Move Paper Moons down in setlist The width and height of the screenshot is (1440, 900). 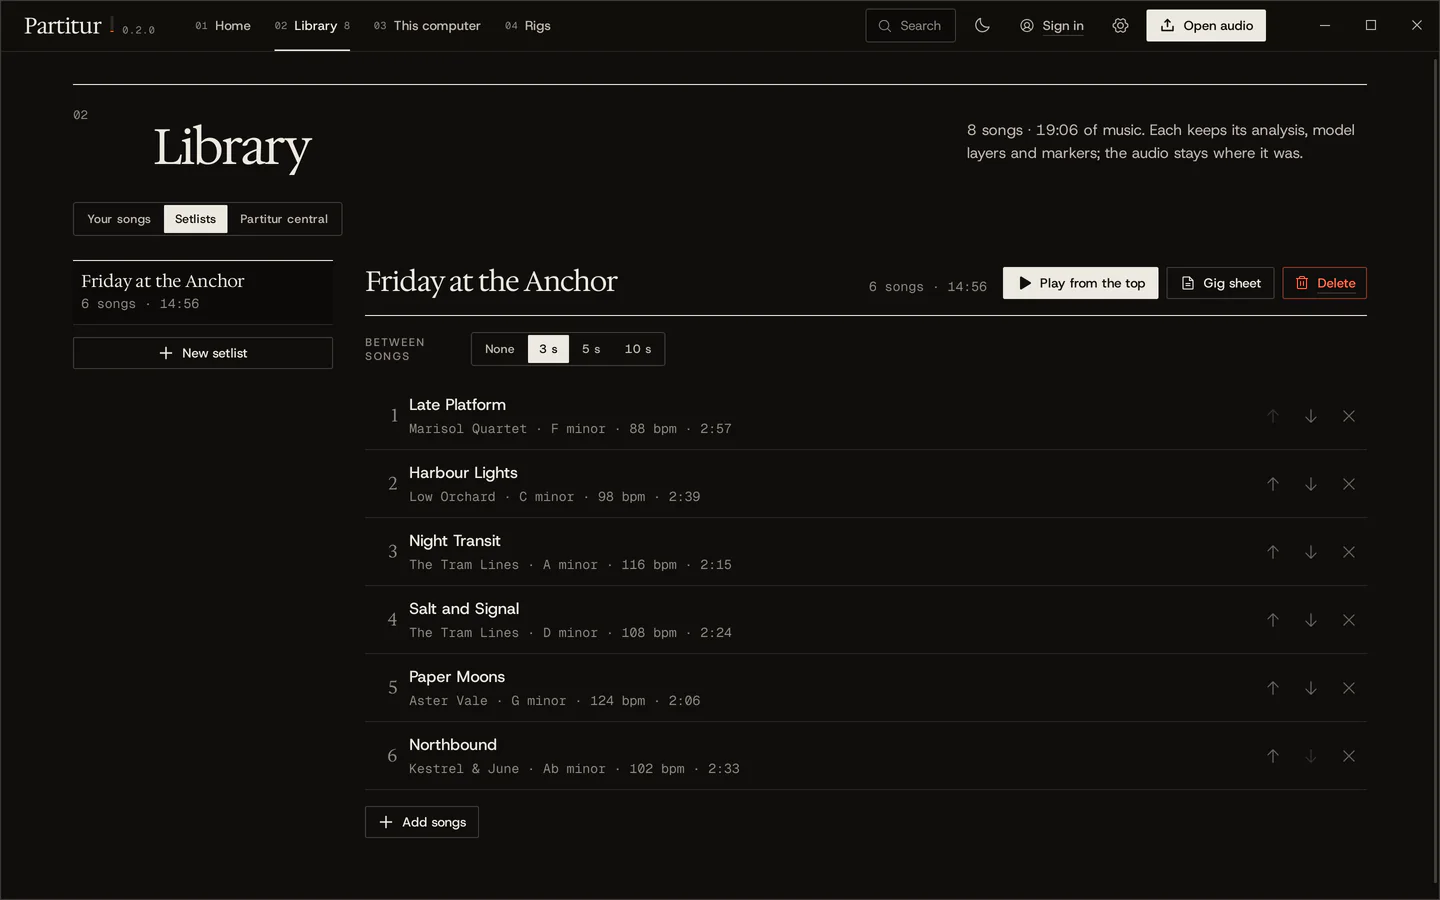tap(1311, 688)
